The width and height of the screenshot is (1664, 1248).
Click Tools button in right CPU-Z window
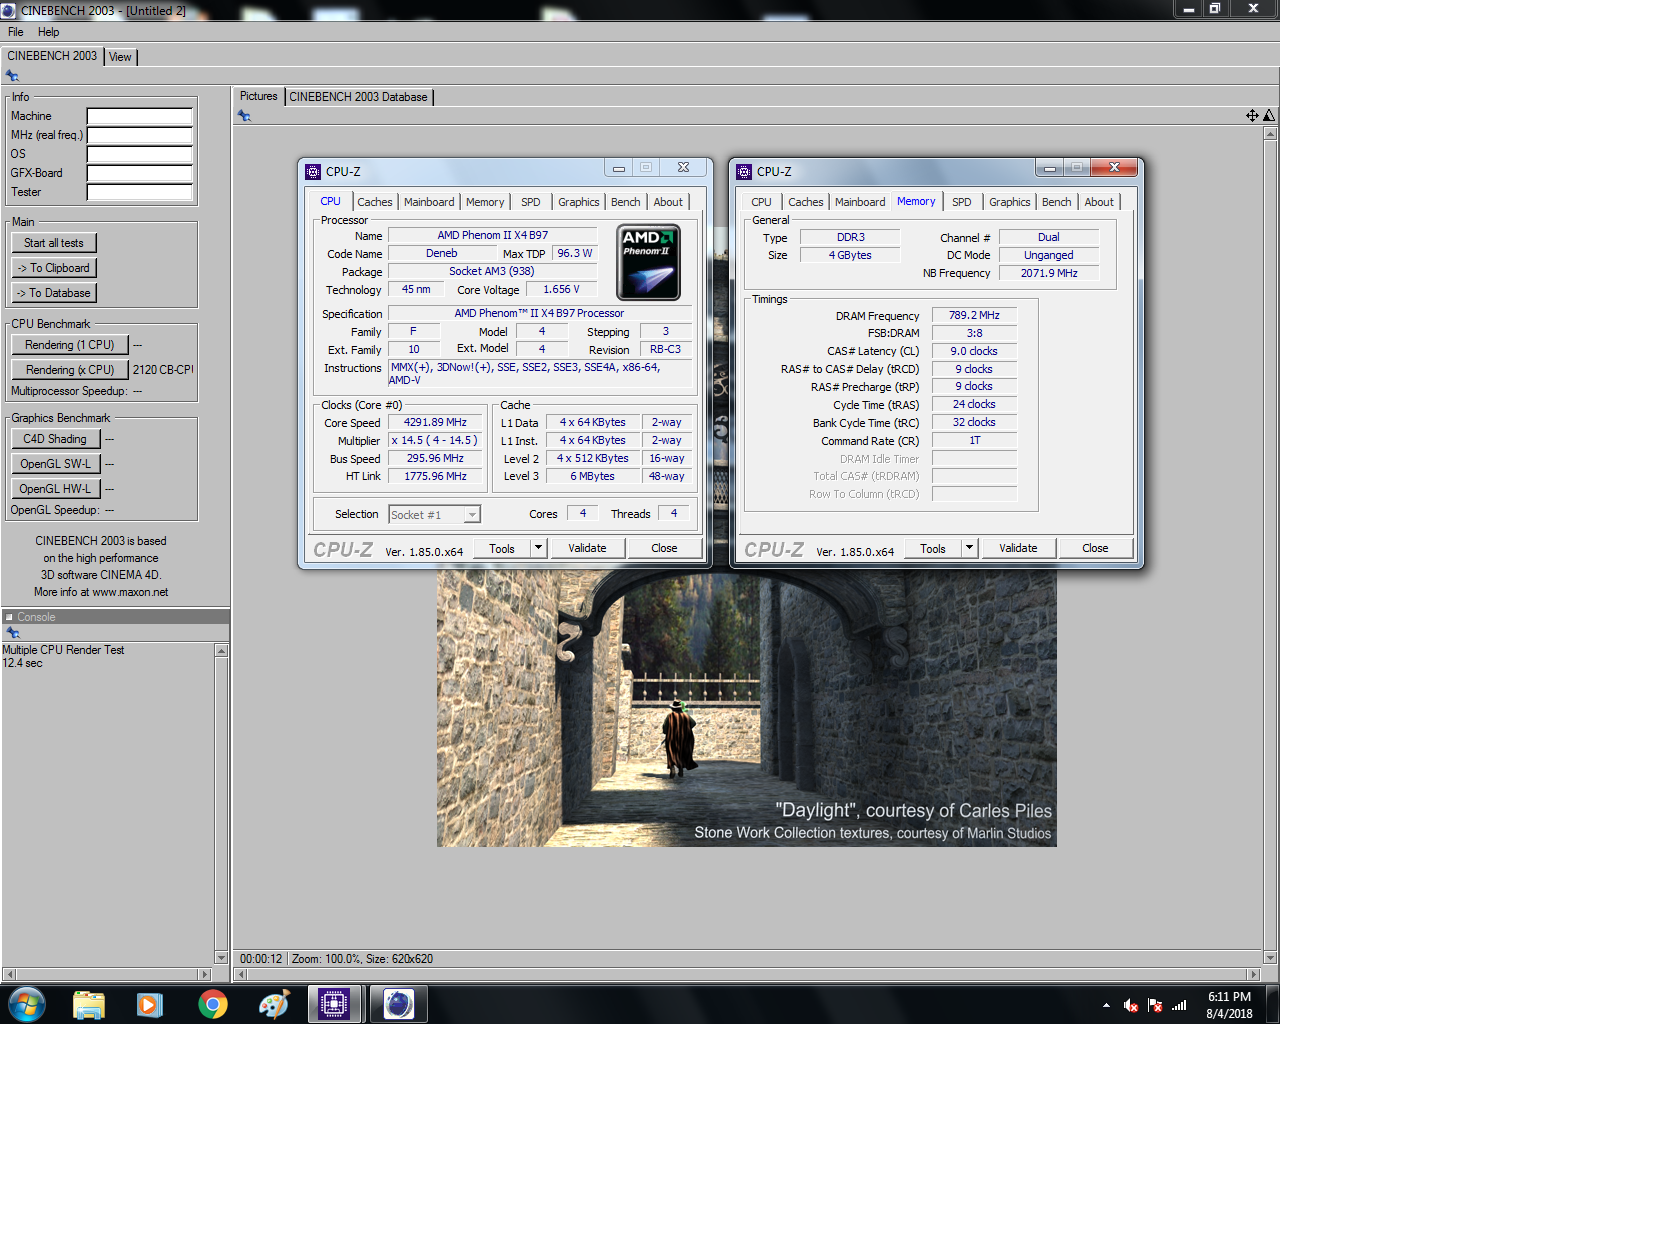pos(933,549)
